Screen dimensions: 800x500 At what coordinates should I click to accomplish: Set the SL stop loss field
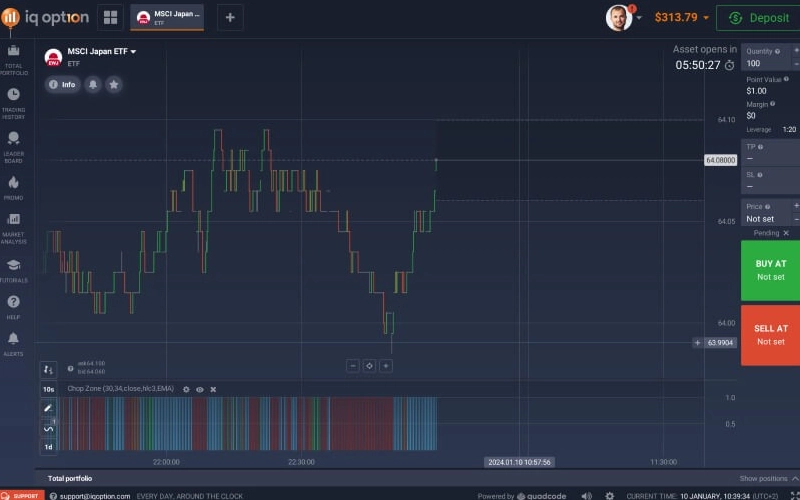coord(770,181)
